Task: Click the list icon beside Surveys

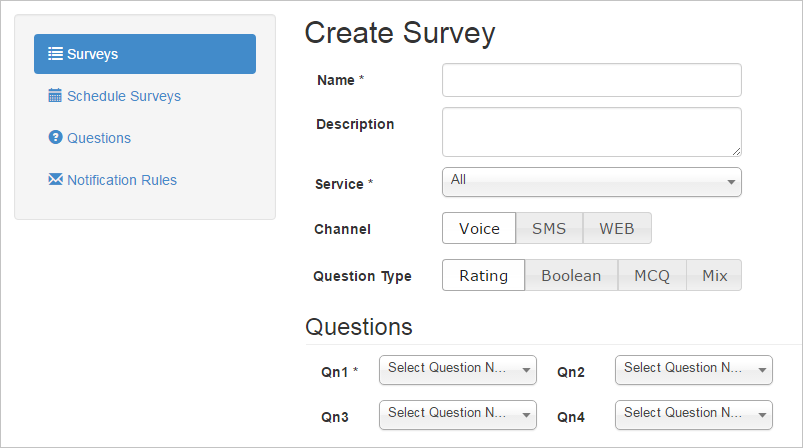Action: coord(55,54)
